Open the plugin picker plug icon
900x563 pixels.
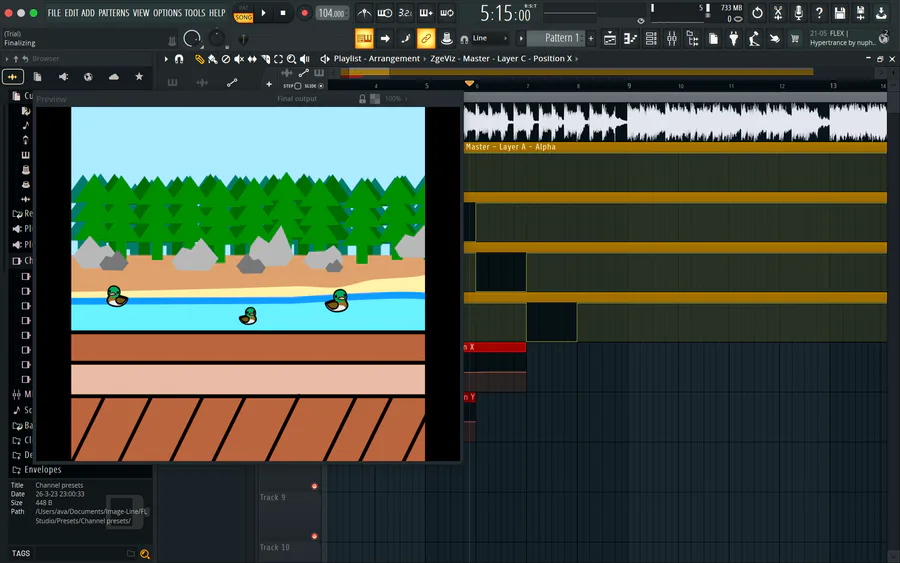click(x=734, y=38)
